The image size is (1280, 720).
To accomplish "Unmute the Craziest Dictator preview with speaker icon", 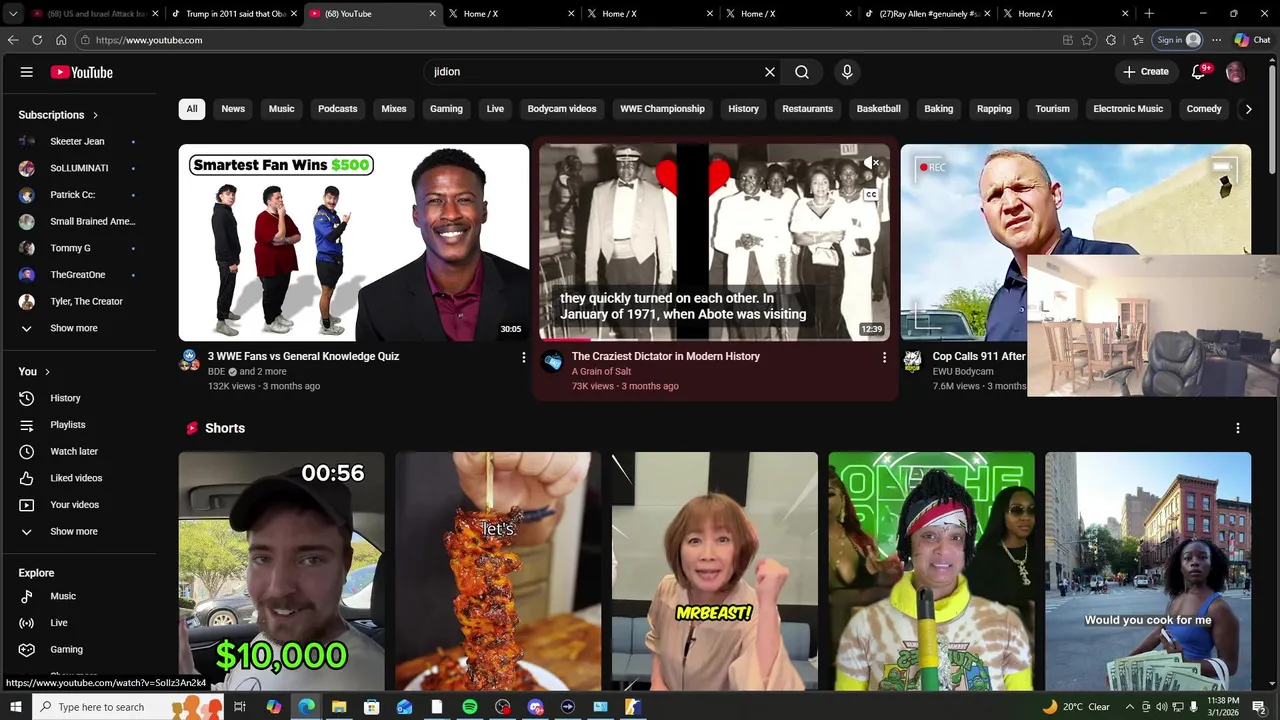I will pyautogui.click(x=871, y=163).
